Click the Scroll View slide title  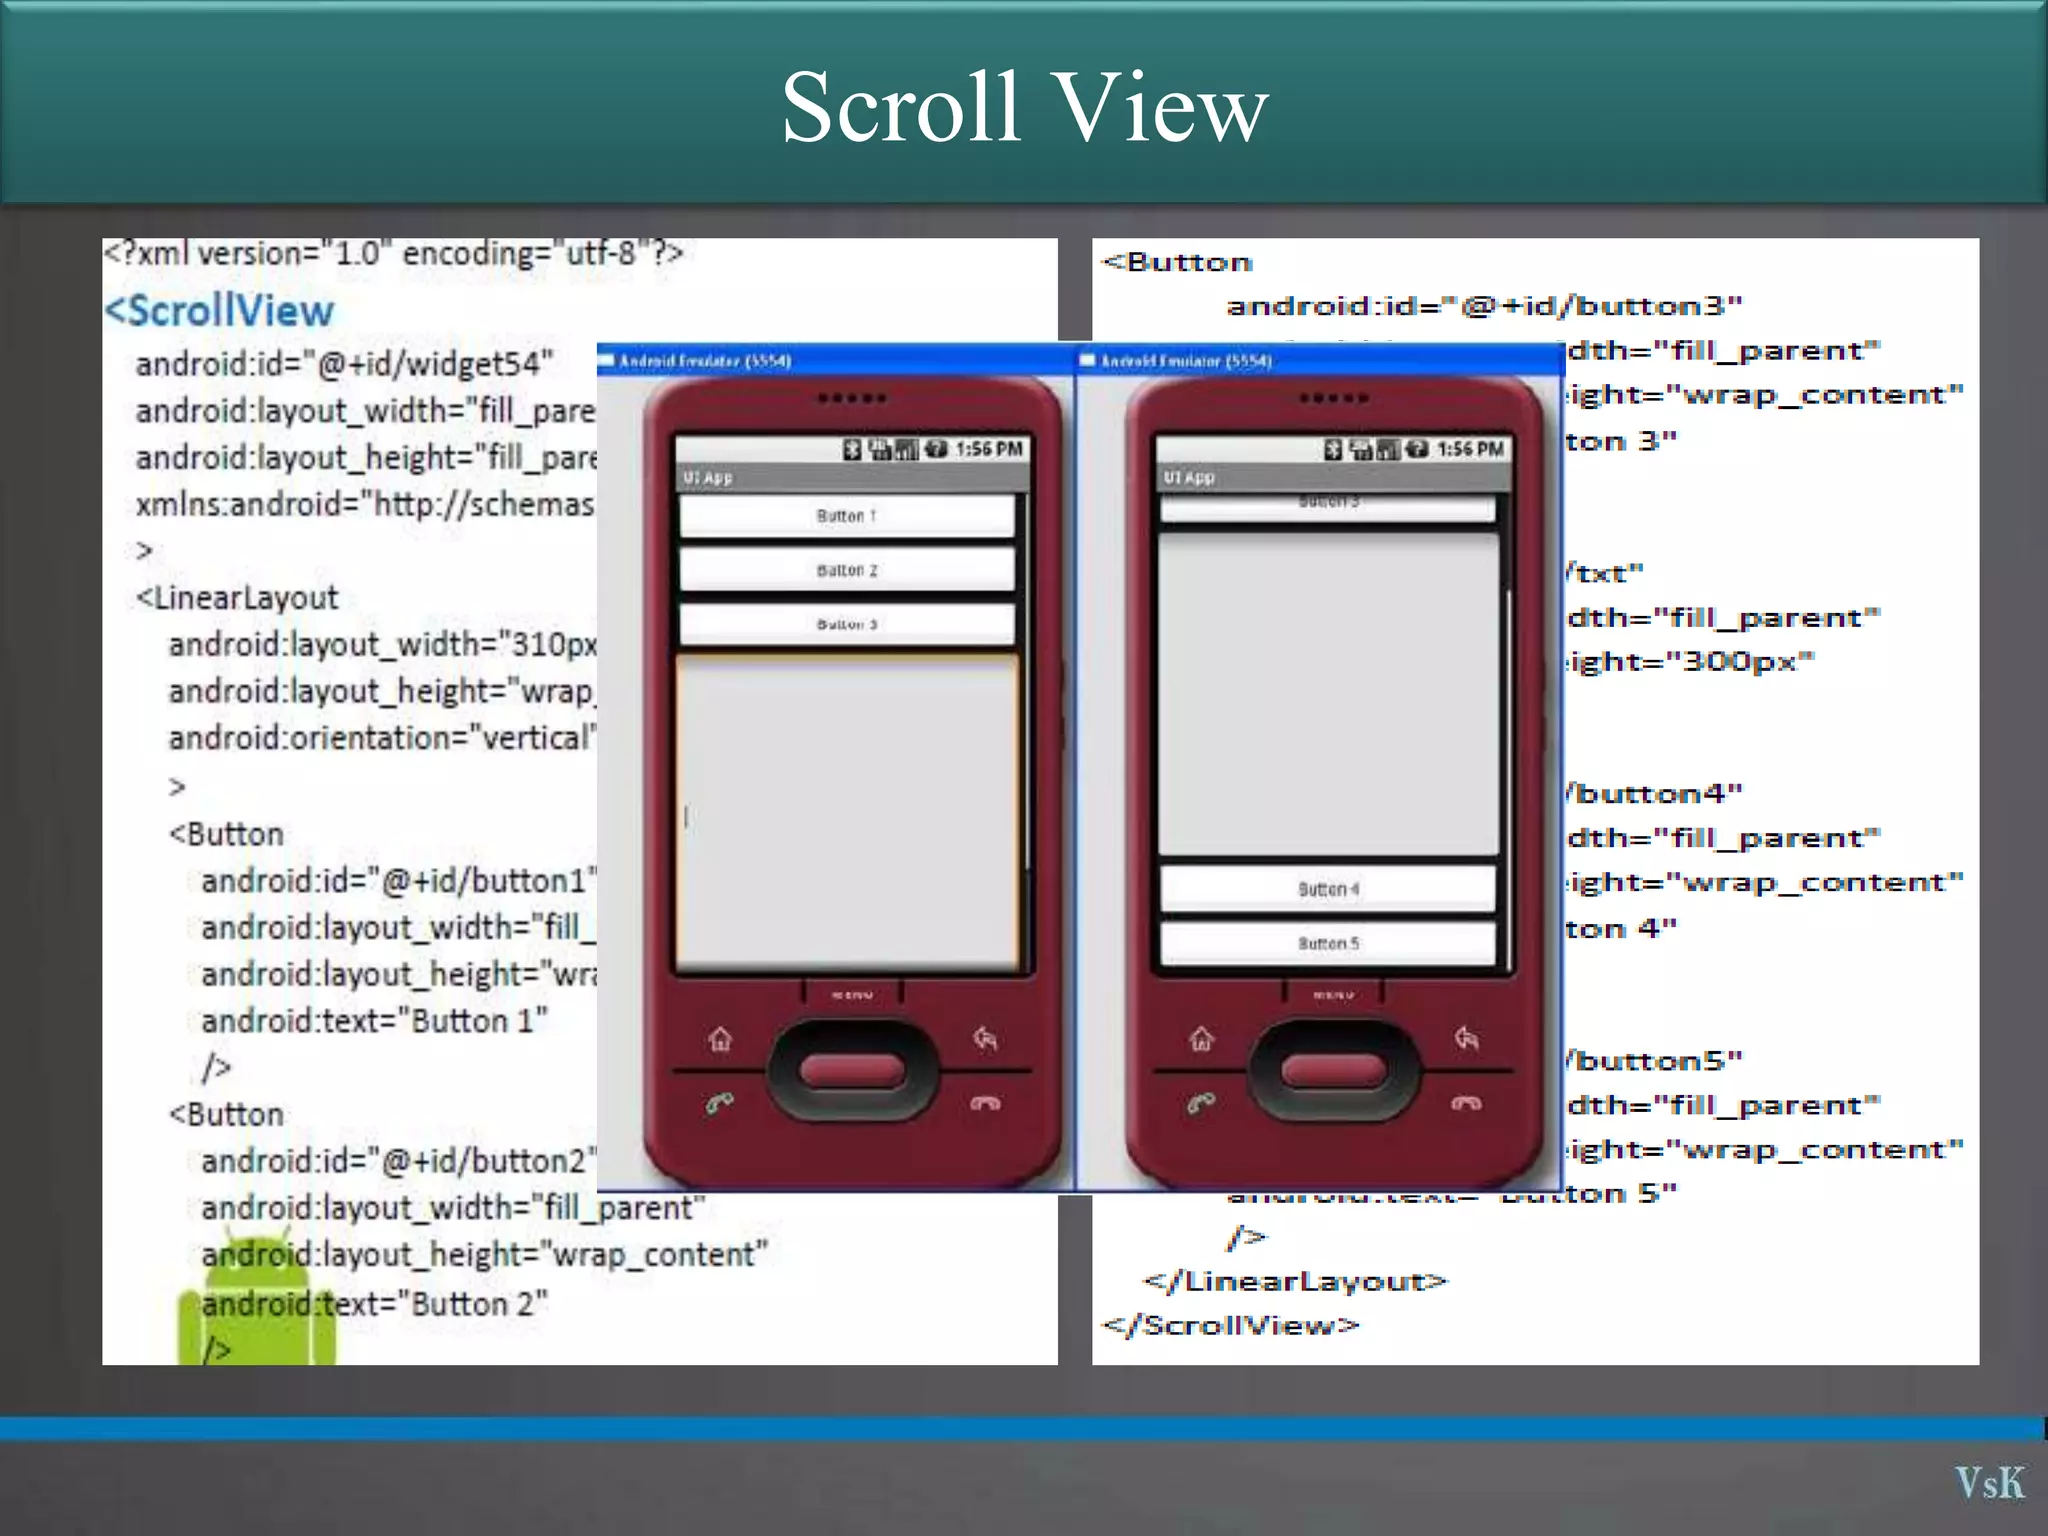click(x=1024, y=108)
